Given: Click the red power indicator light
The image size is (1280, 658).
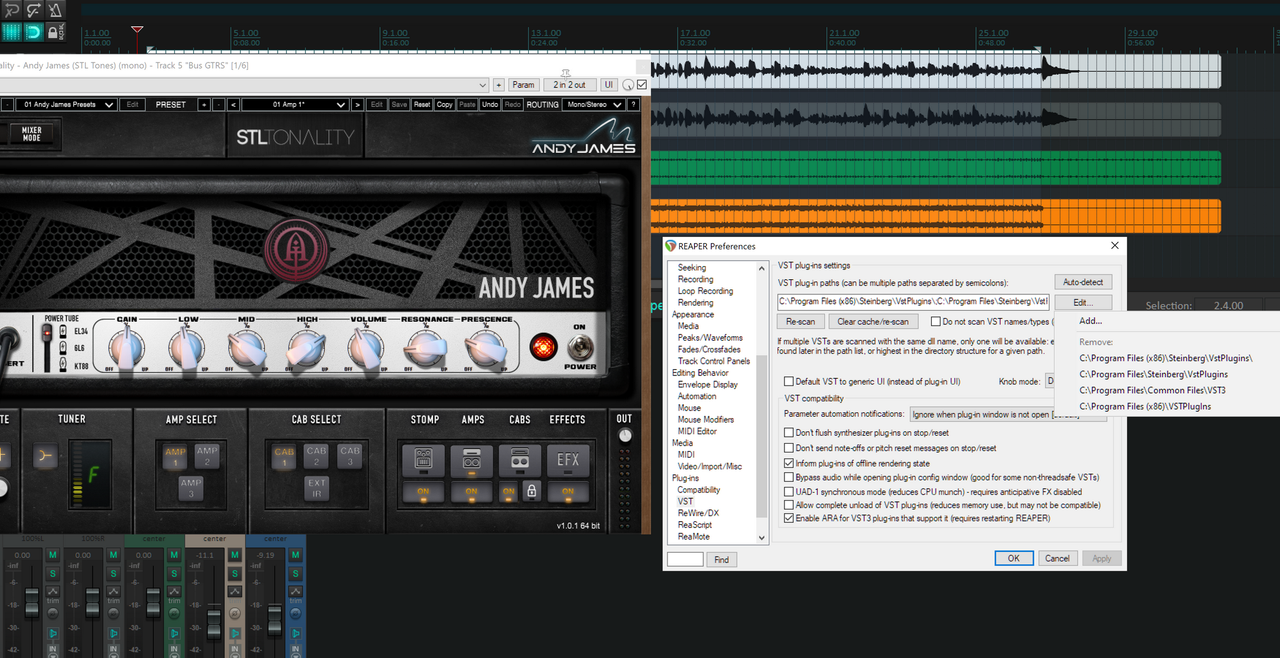Looking at the screenshot, I should coord(545,347).
